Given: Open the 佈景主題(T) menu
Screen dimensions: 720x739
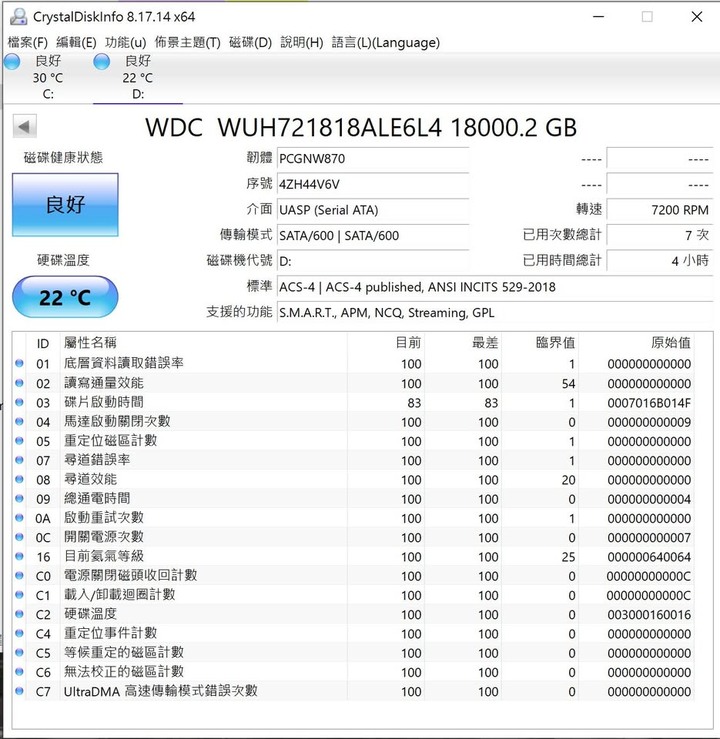Looking at the screenshot, I should point(188,42).
